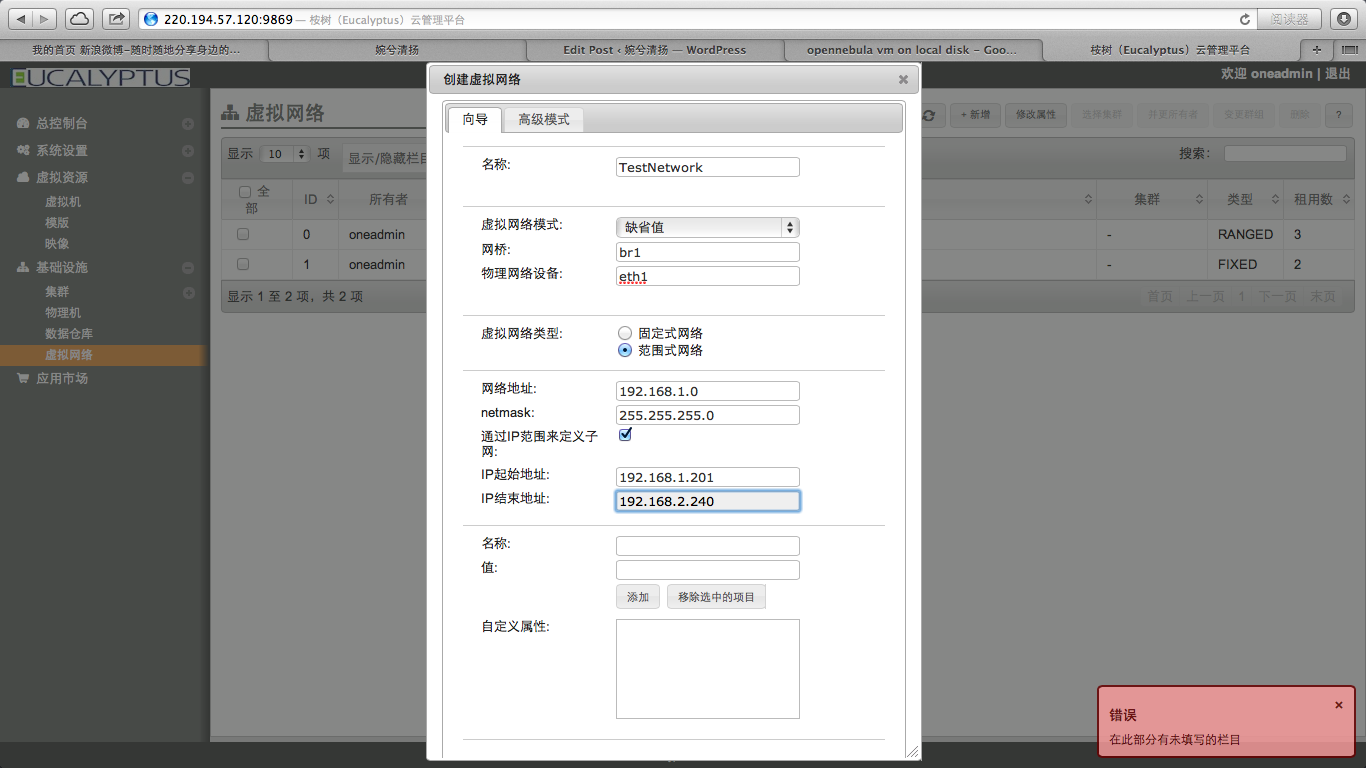Switch to the 高级模式 tab
The image size is (1366, 768).
coord(543,120)
